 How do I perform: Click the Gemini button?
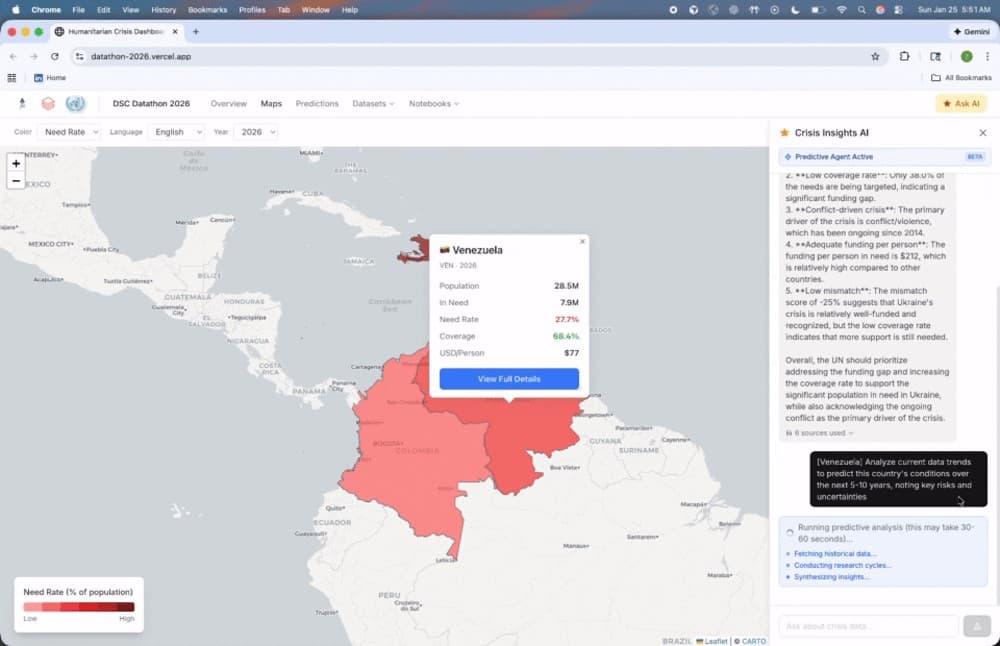click(x=971, y=31)
